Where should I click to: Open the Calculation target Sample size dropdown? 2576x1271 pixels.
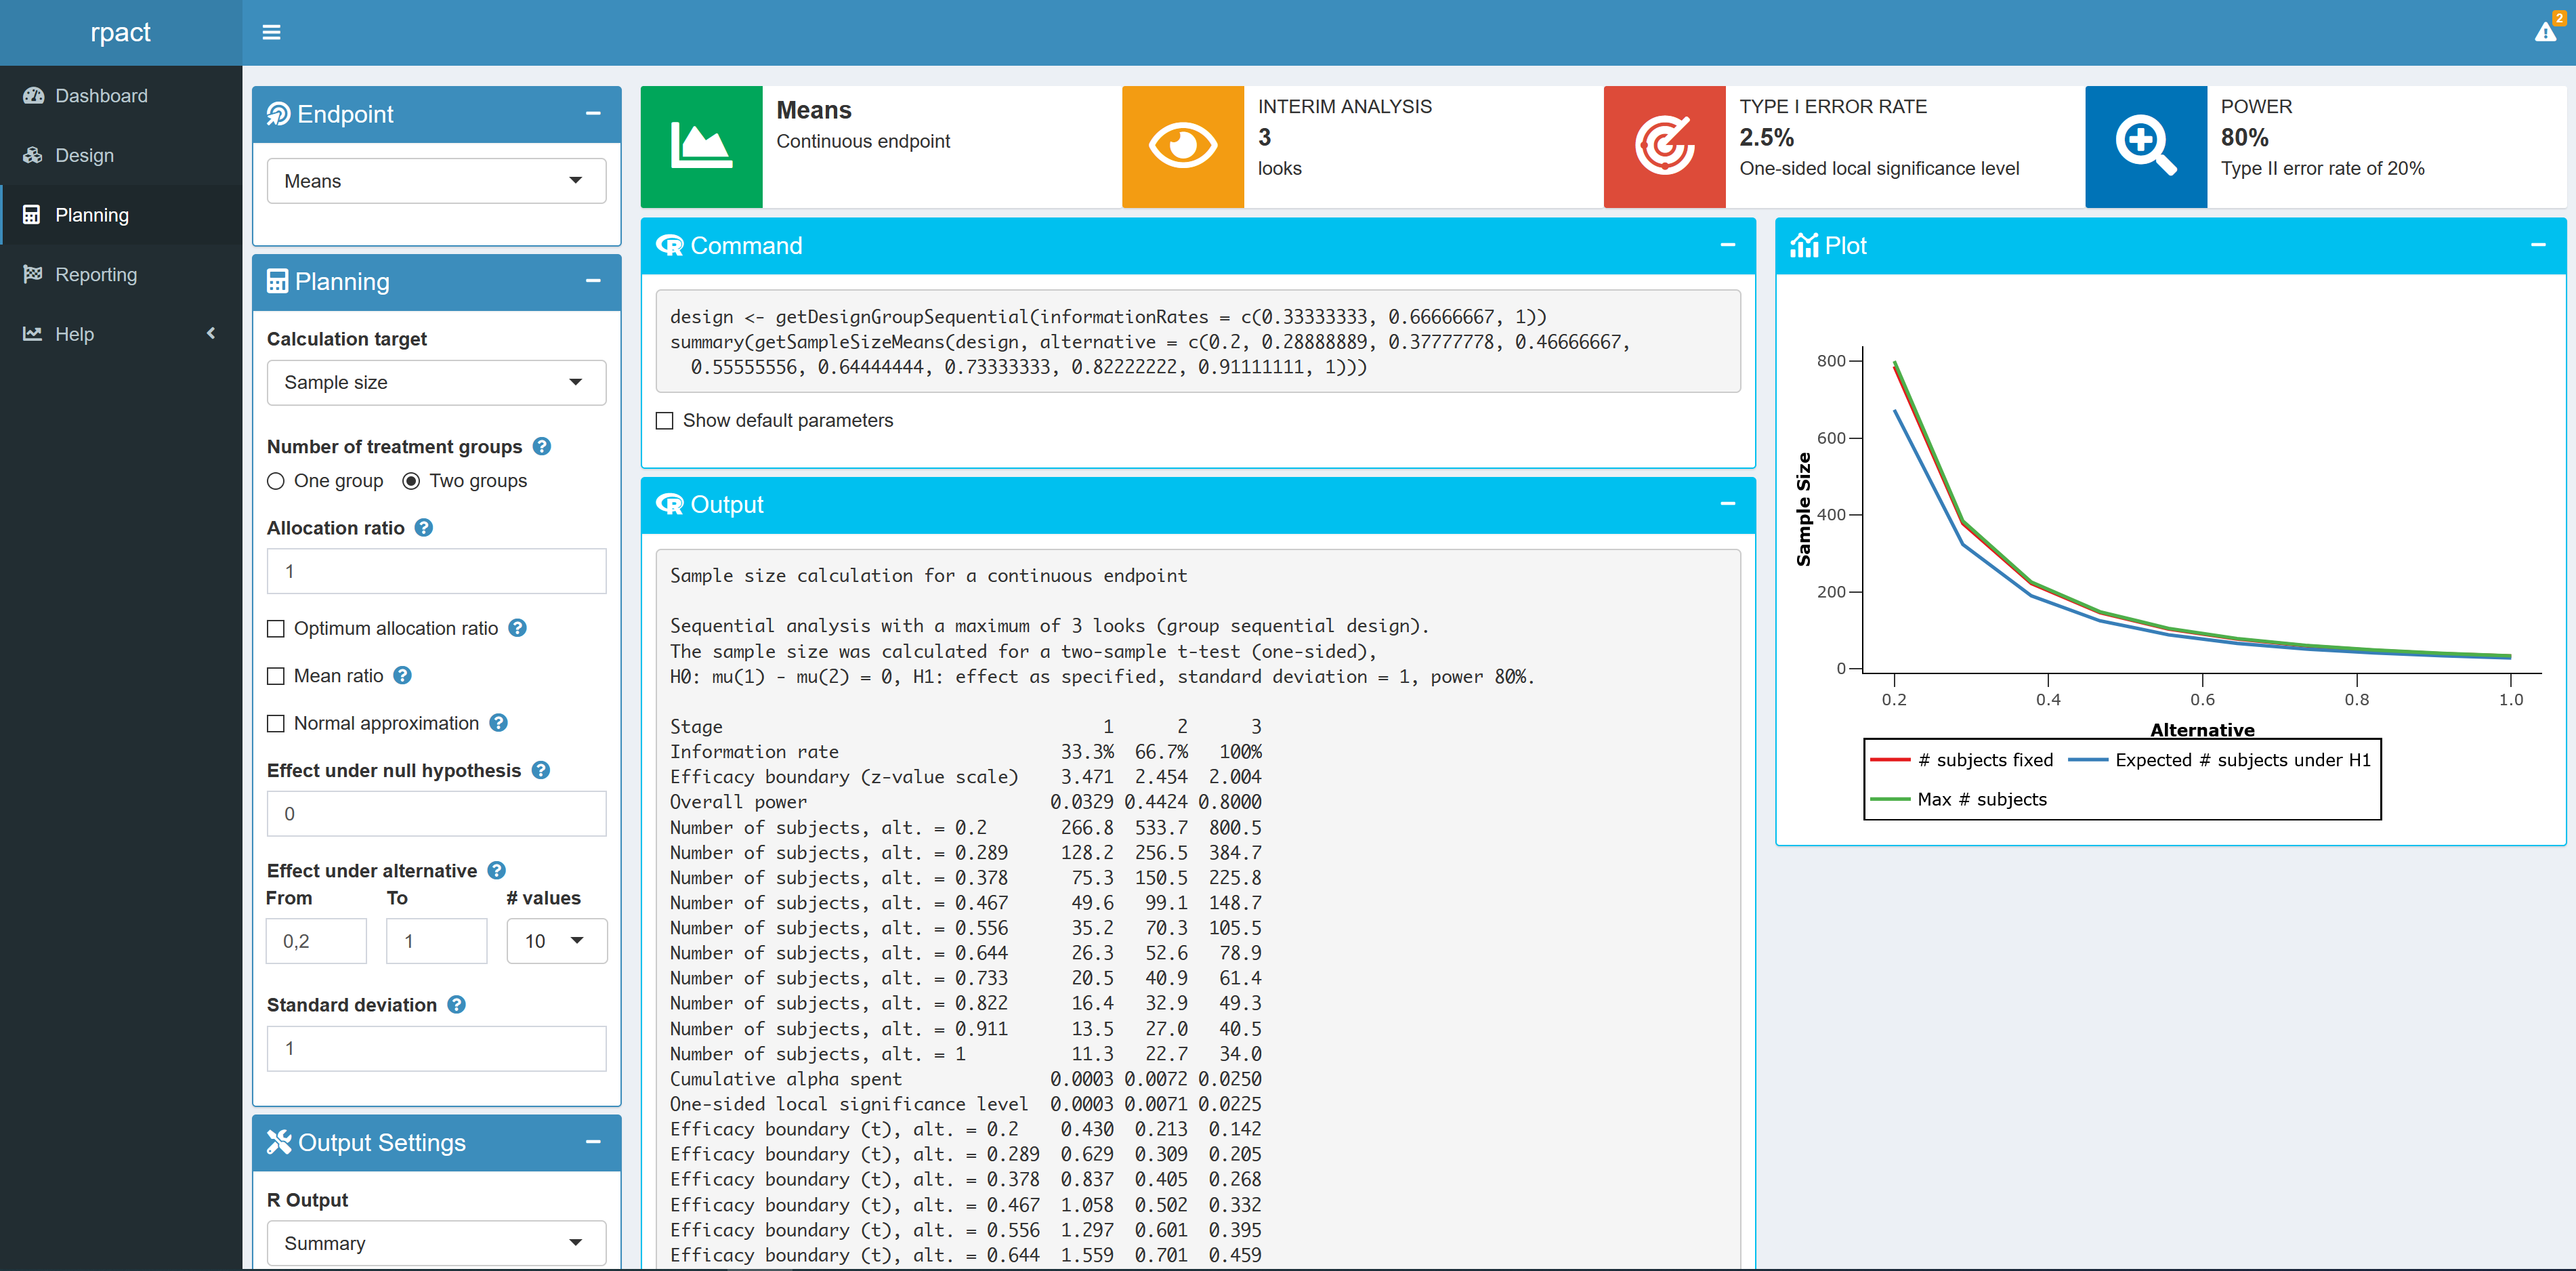tap(436, 383)
